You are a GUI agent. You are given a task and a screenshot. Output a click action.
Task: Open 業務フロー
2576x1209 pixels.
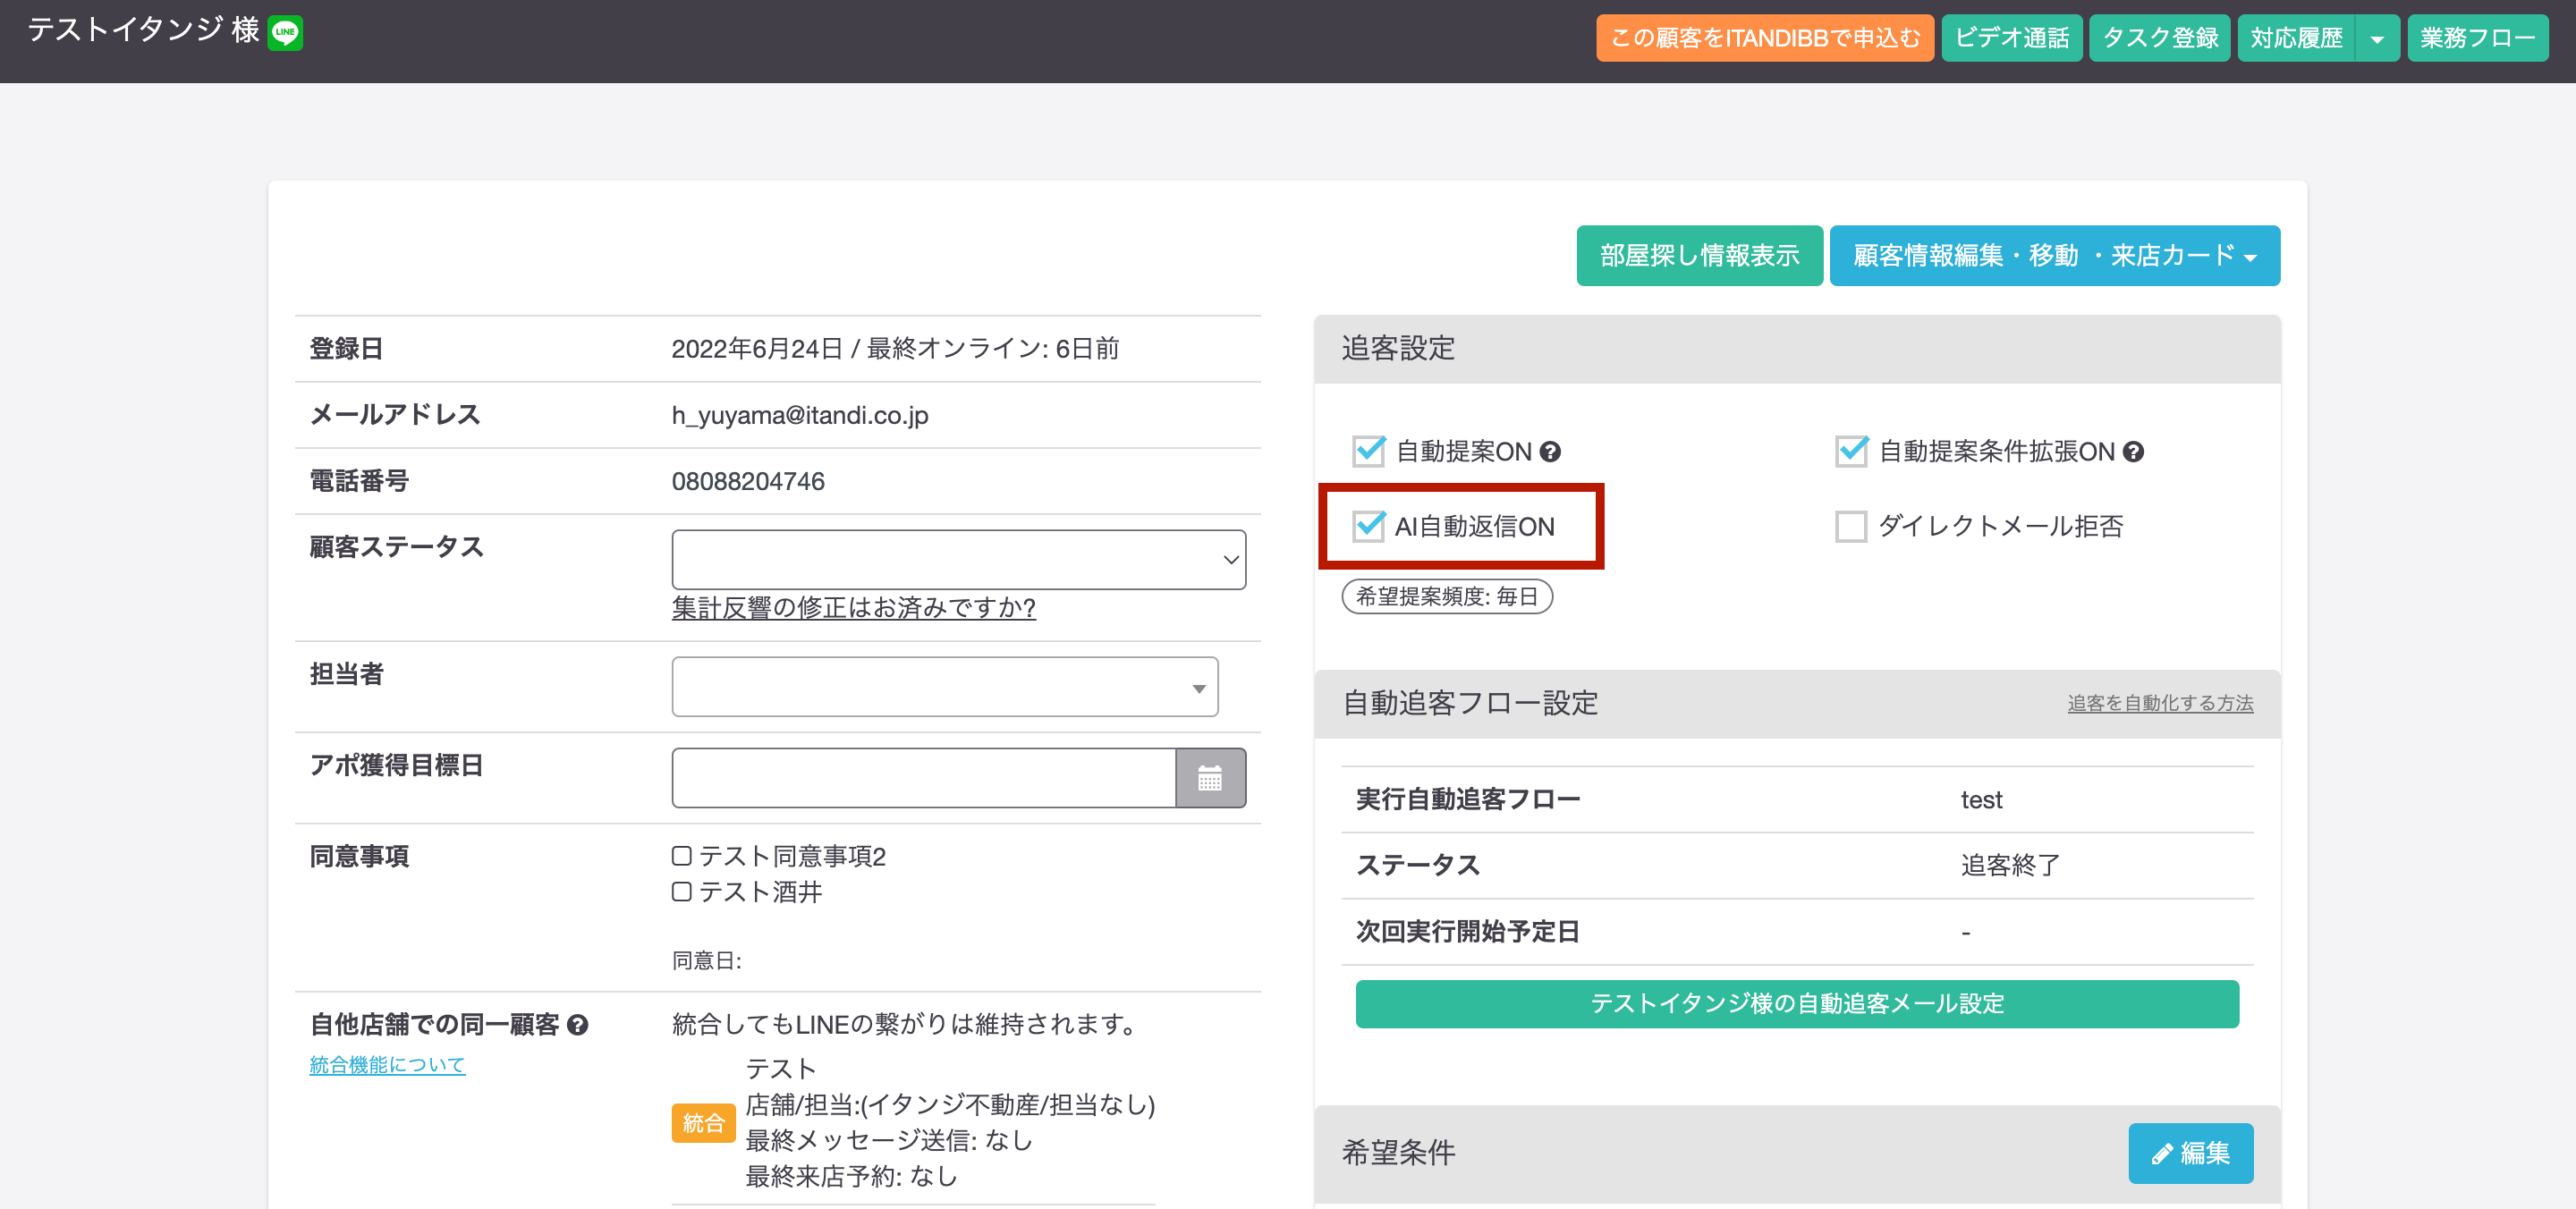2477,39
